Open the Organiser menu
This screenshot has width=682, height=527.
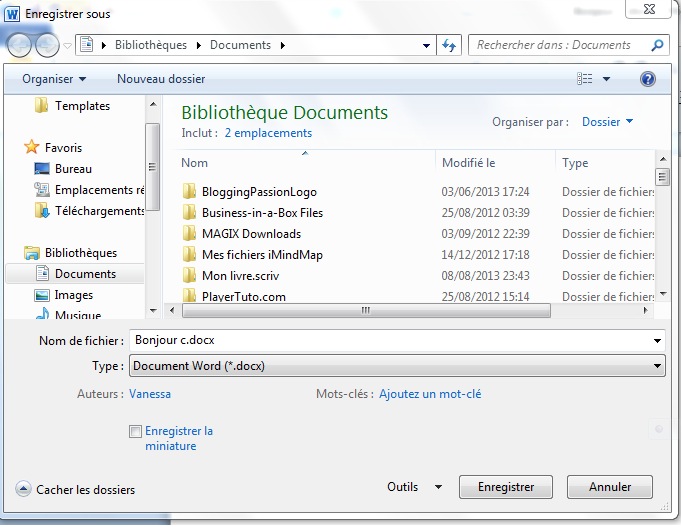tap(54, 78)
